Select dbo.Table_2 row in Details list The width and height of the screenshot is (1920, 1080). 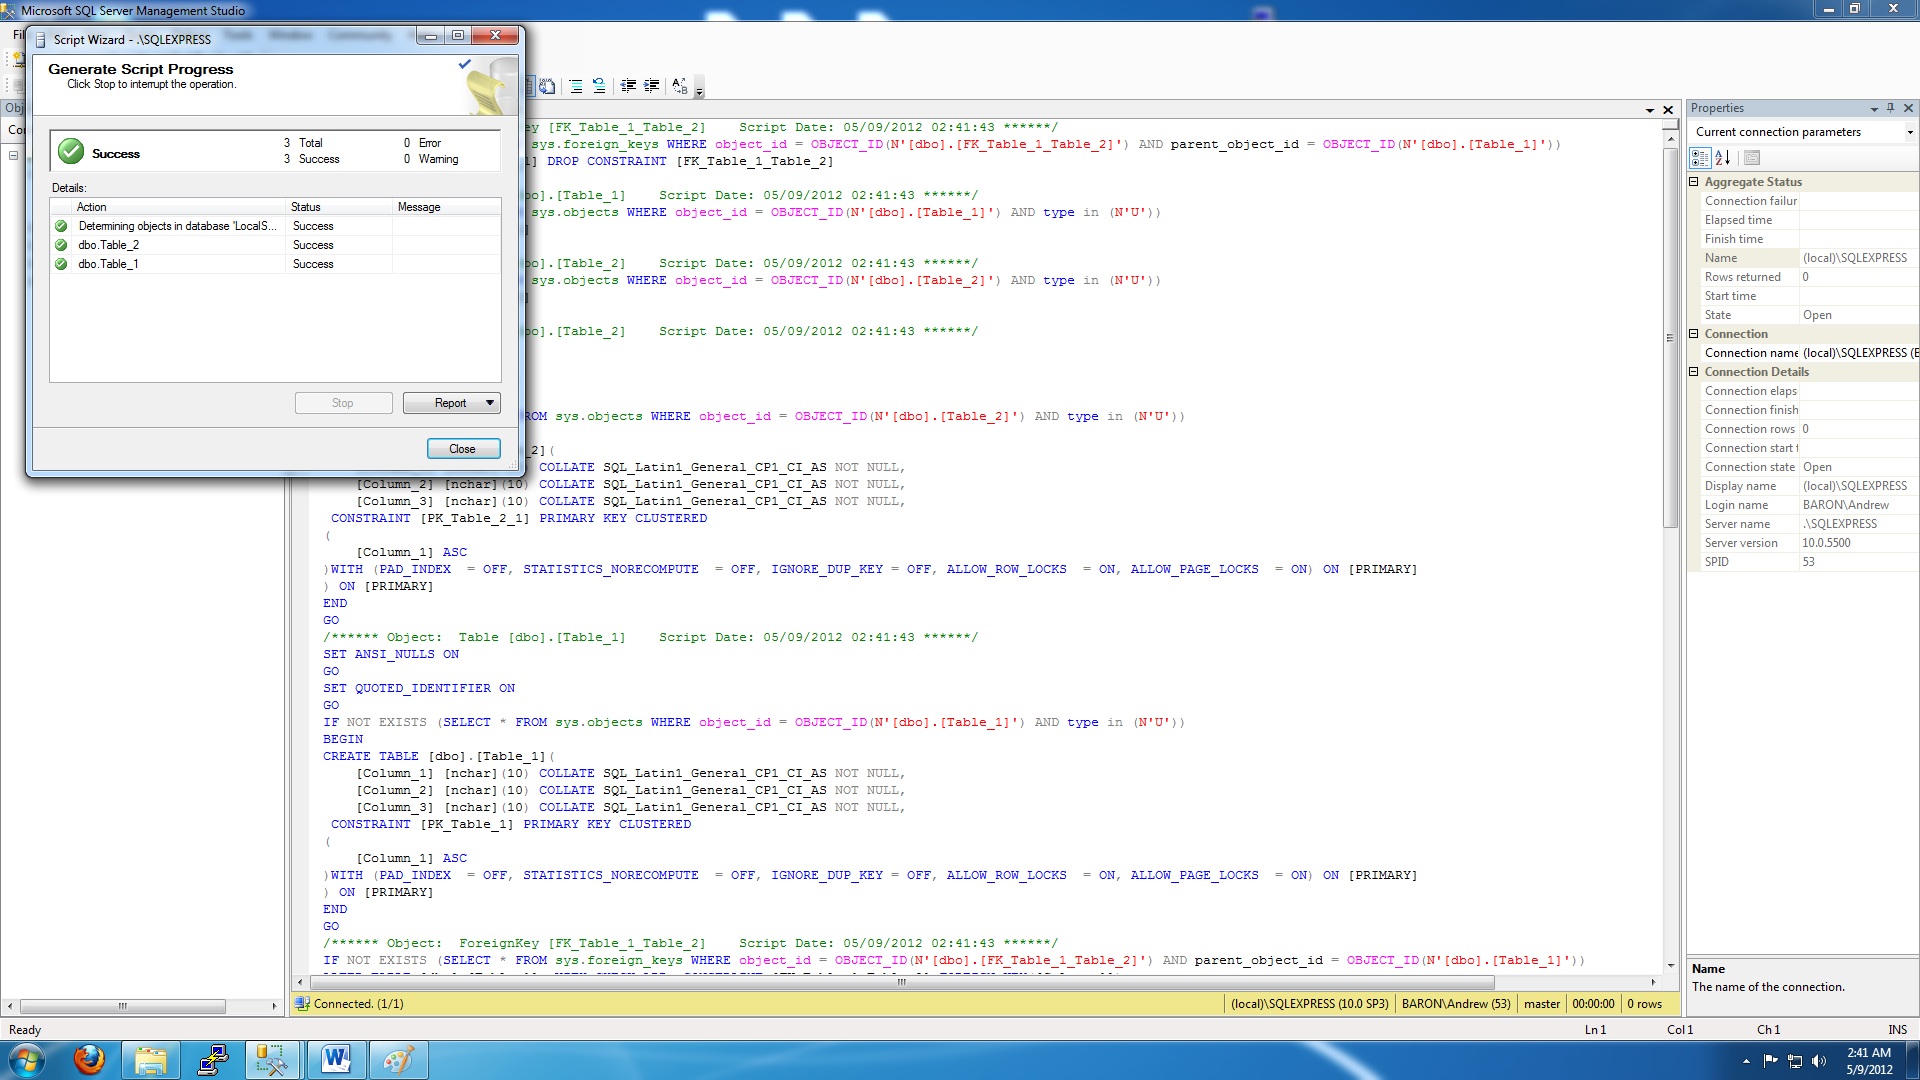[276, 245]
